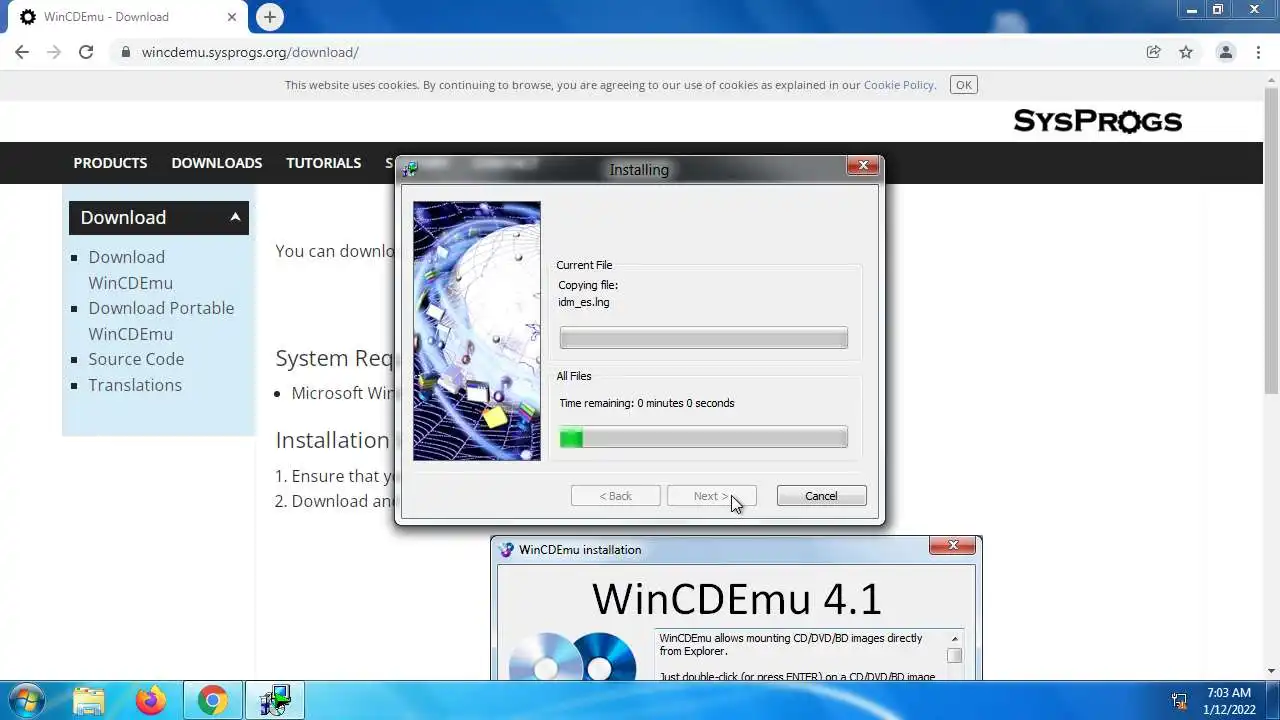The height and width of the screenshot is (720, 1280).
Task: Open a new tab with the plus icon
Action: coord(269,17)
